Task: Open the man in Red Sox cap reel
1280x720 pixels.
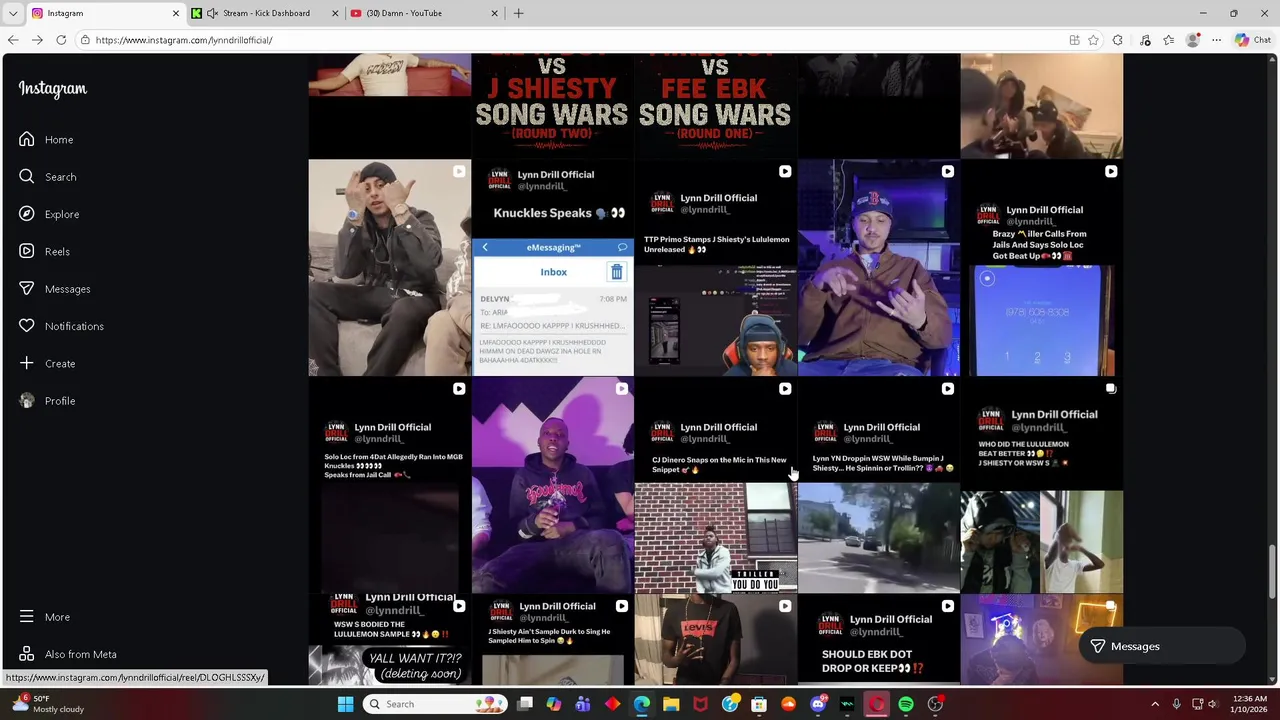Action: [878, 268]
